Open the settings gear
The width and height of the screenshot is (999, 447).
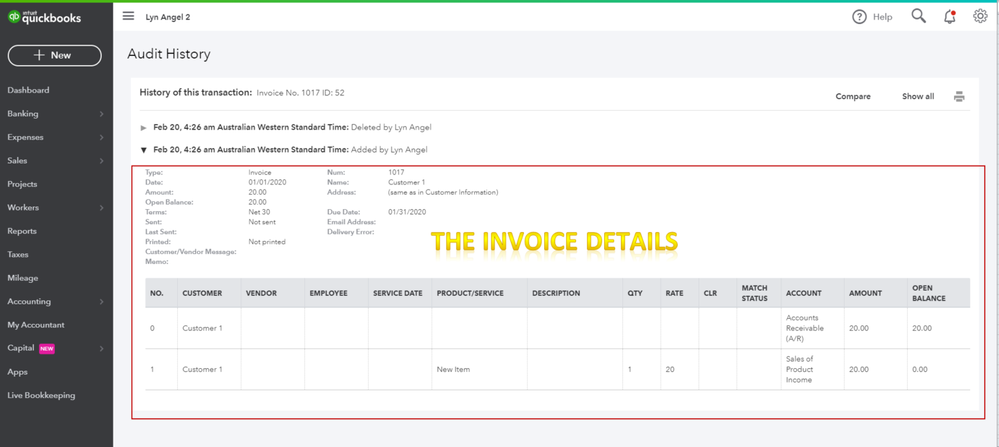(x=980, y=17)
